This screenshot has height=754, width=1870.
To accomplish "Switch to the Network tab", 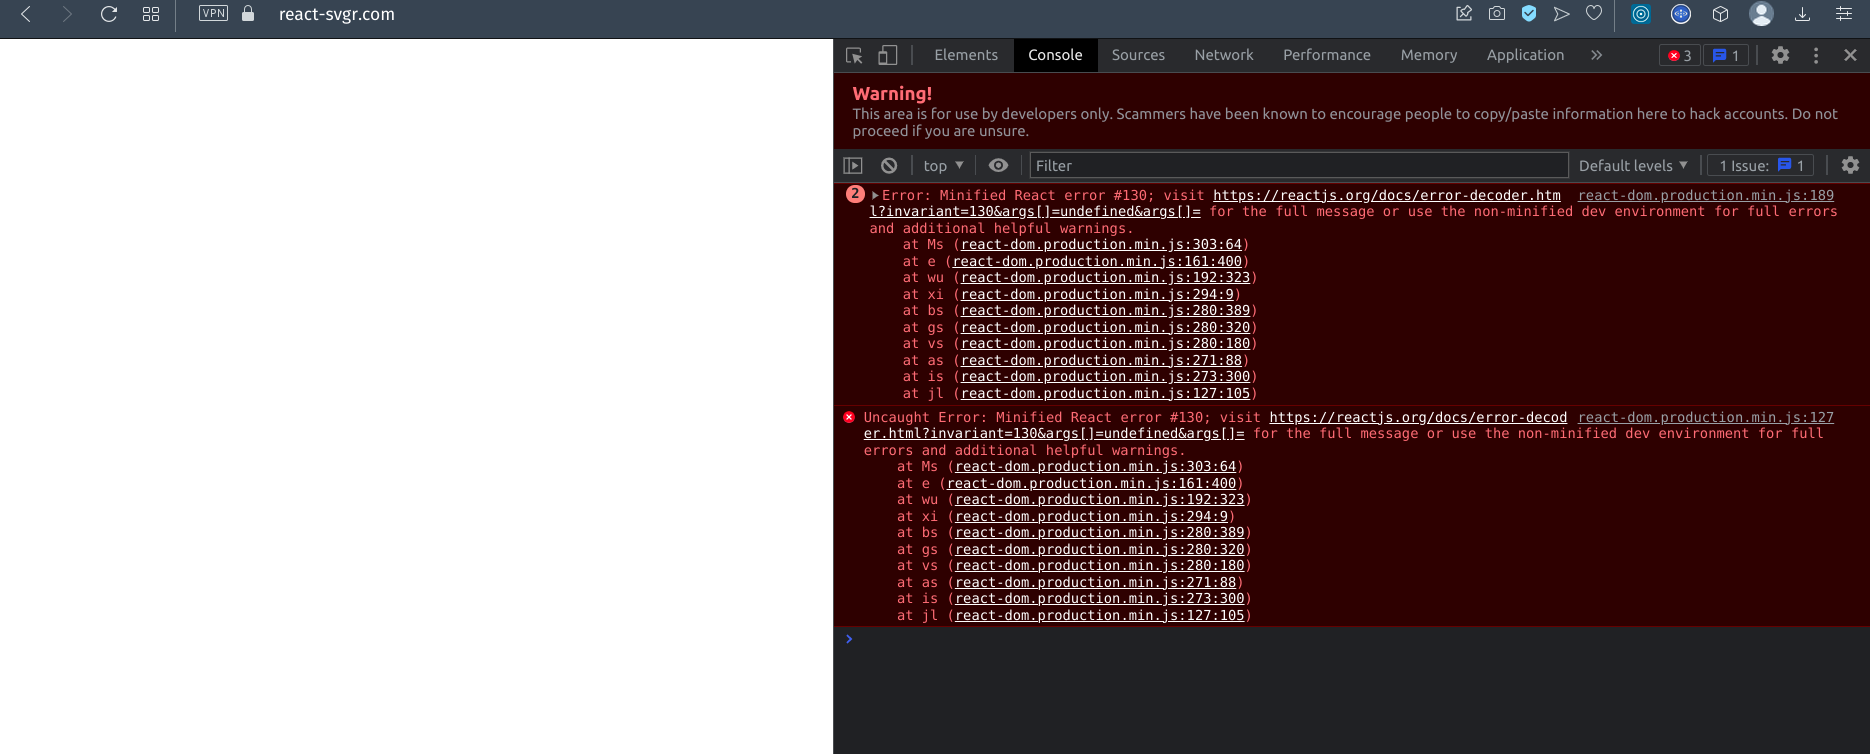I will coord(1223,55).
